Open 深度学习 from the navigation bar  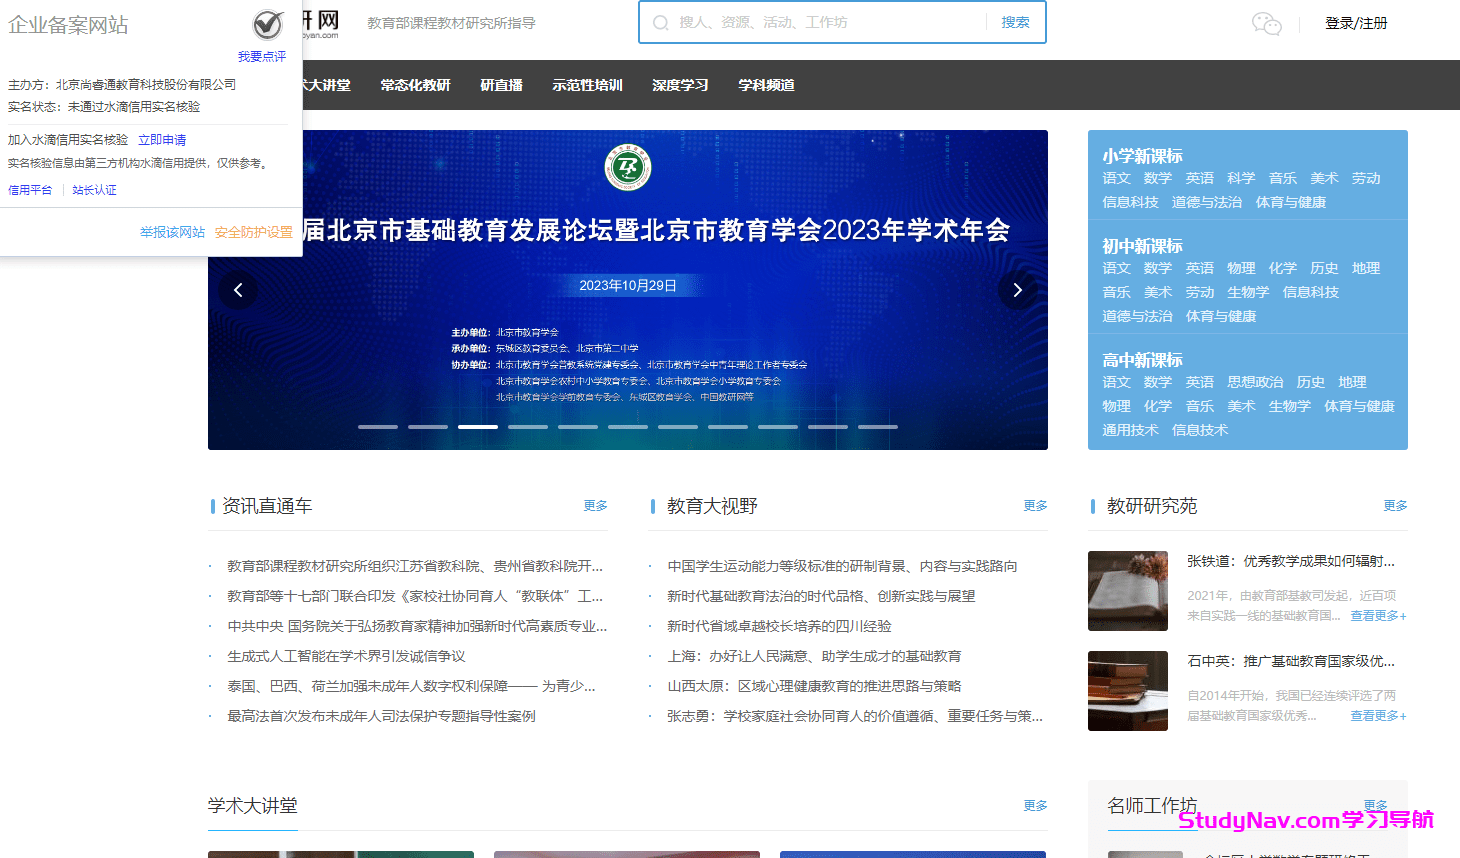point(679,85)
